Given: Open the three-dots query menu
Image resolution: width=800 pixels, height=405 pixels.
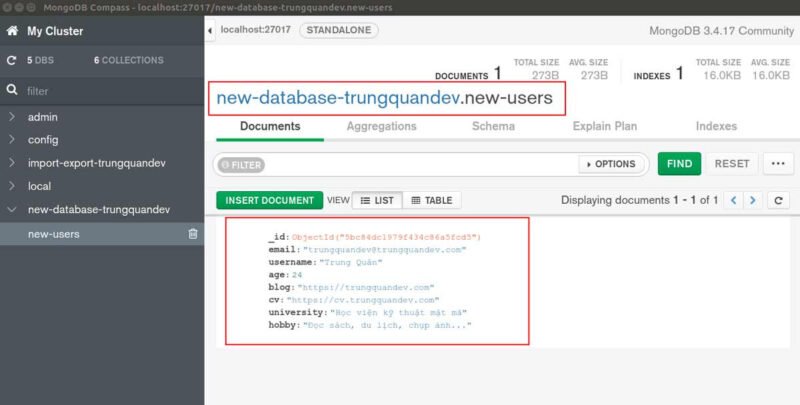Looking at the screenshot, I should [778, 164].
